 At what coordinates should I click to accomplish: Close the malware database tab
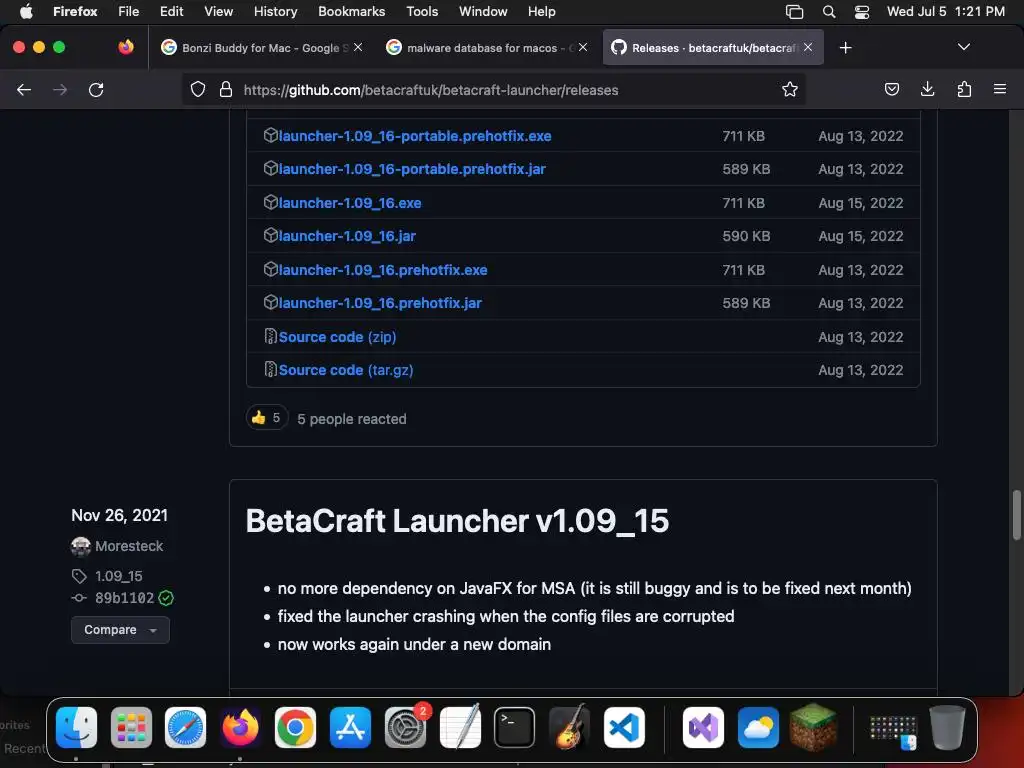(x=583, y=47)
